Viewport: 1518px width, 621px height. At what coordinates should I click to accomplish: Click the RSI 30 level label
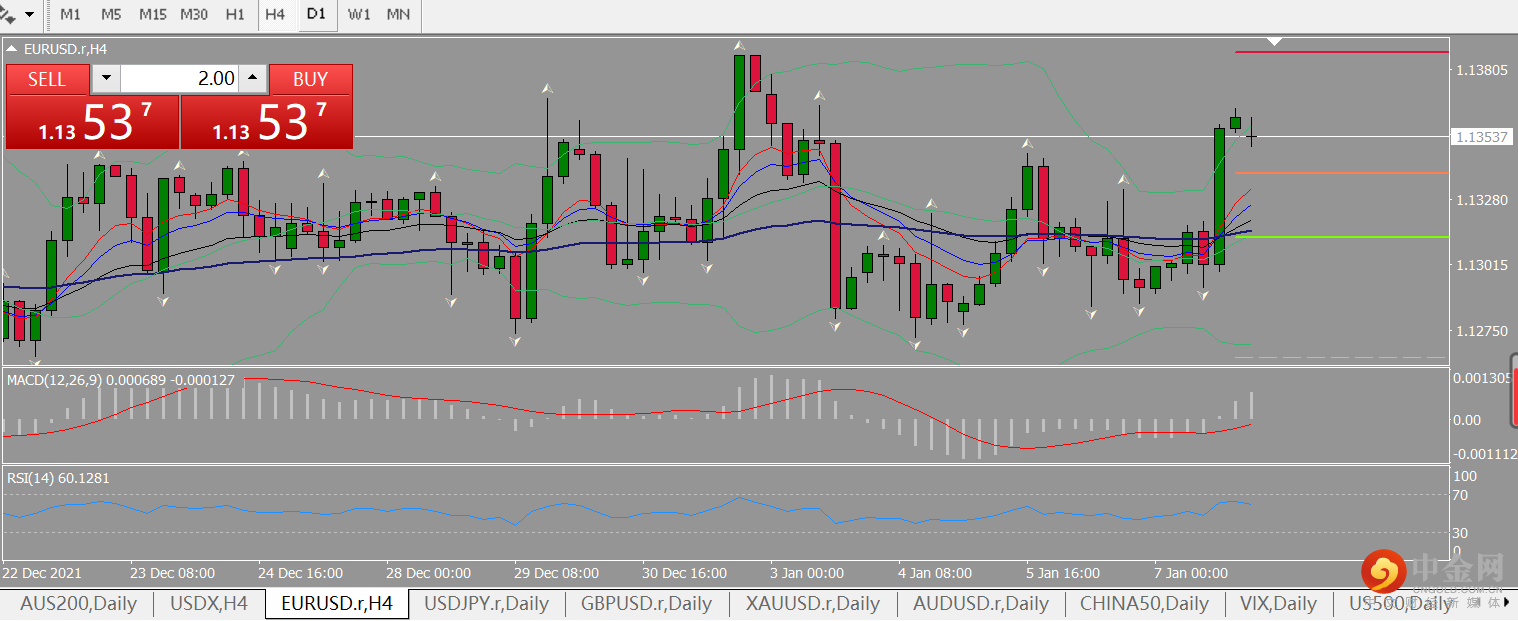[1459, 533]
